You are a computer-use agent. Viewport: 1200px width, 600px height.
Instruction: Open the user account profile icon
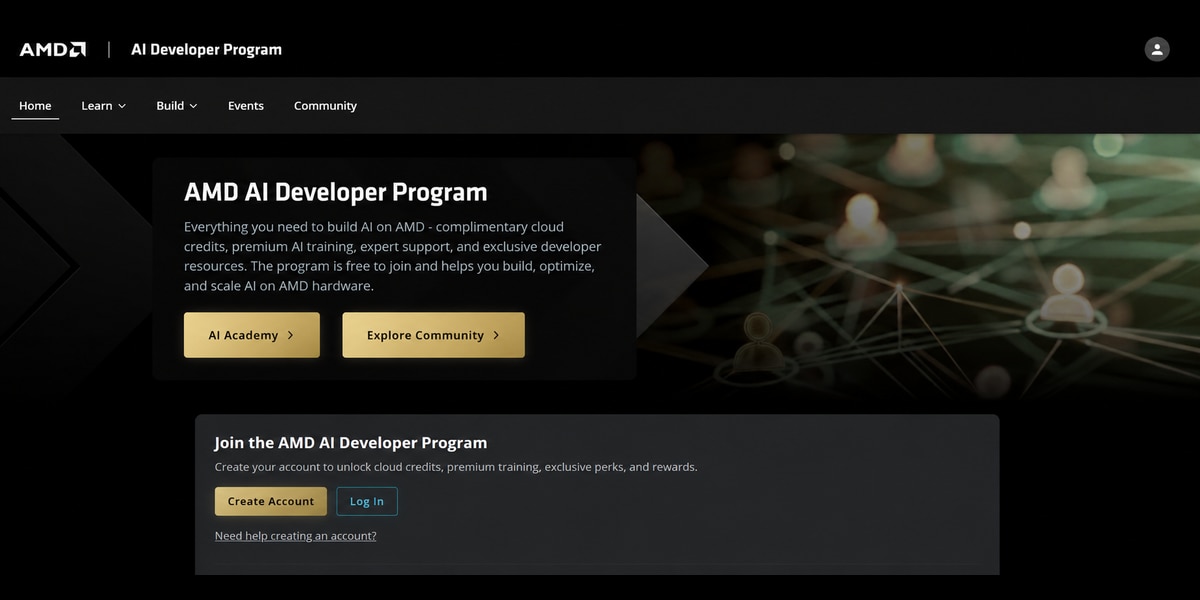click(x=1157, y=49)
